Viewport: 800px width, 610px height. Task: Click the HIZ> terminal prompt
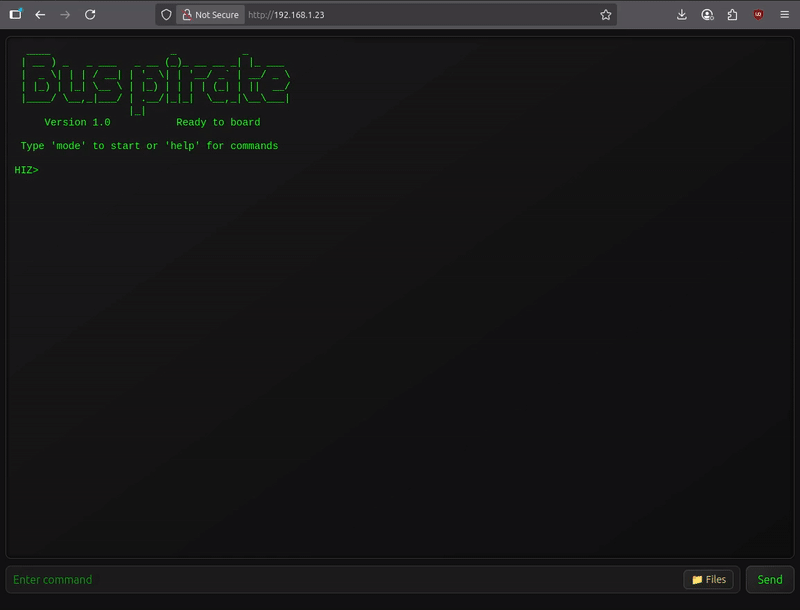pyautogui.click(x=27, y=170)
